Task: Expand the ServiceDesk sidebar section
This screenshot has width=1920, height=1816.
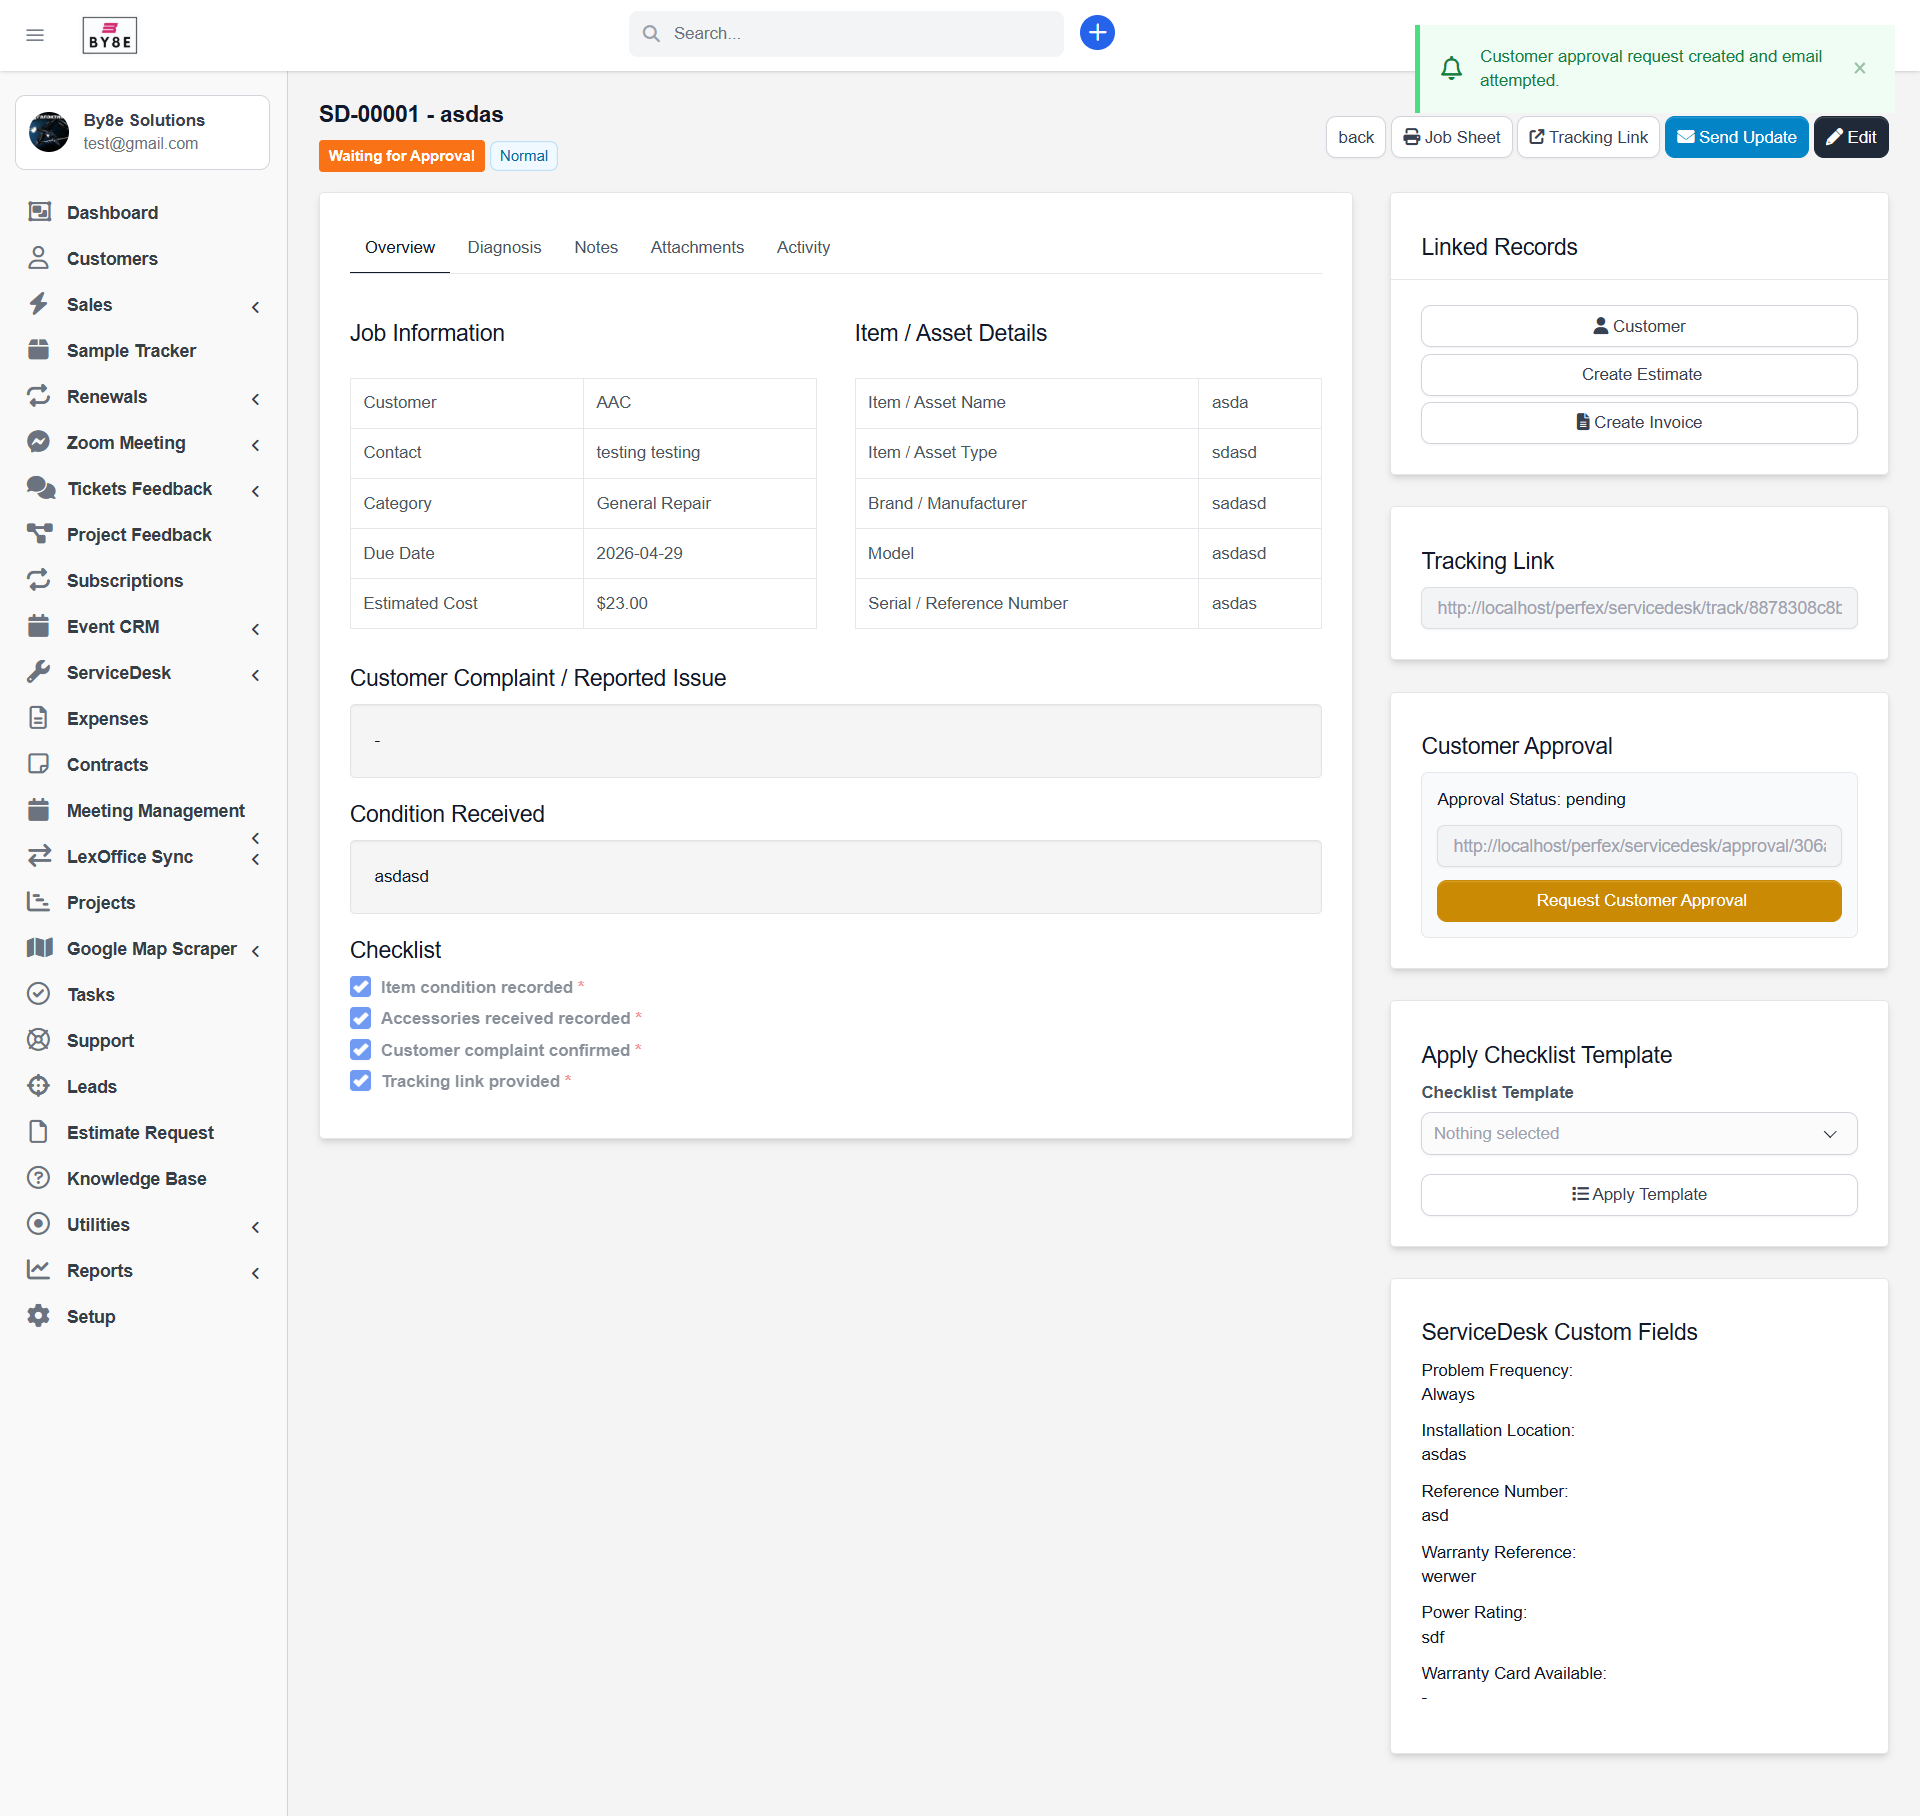Action: click(256, 674)
